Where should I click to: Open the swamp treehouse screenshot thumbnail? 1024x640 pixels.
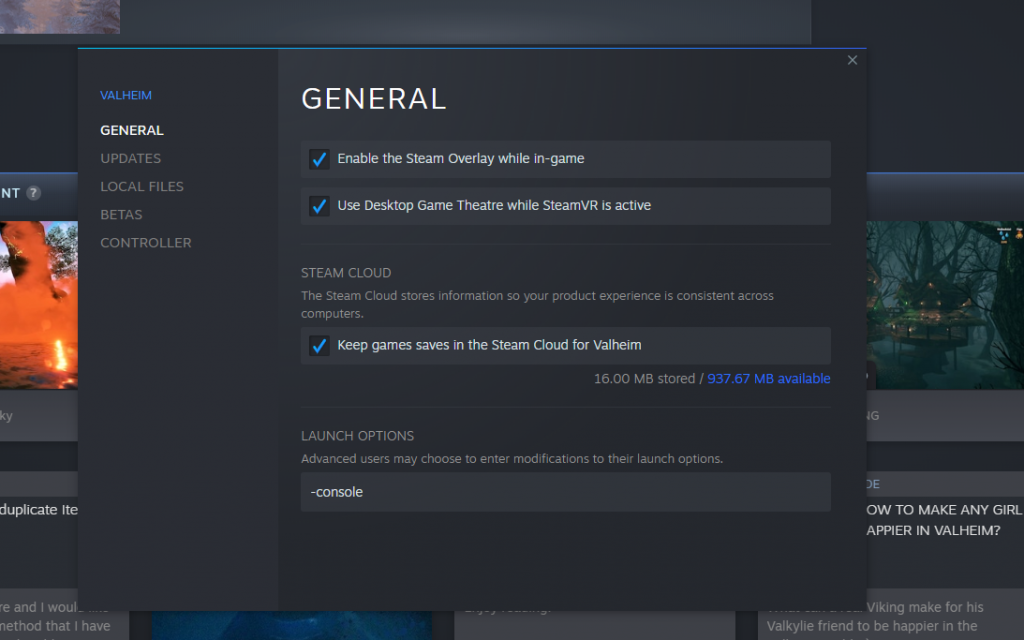(x=945, y=305)
